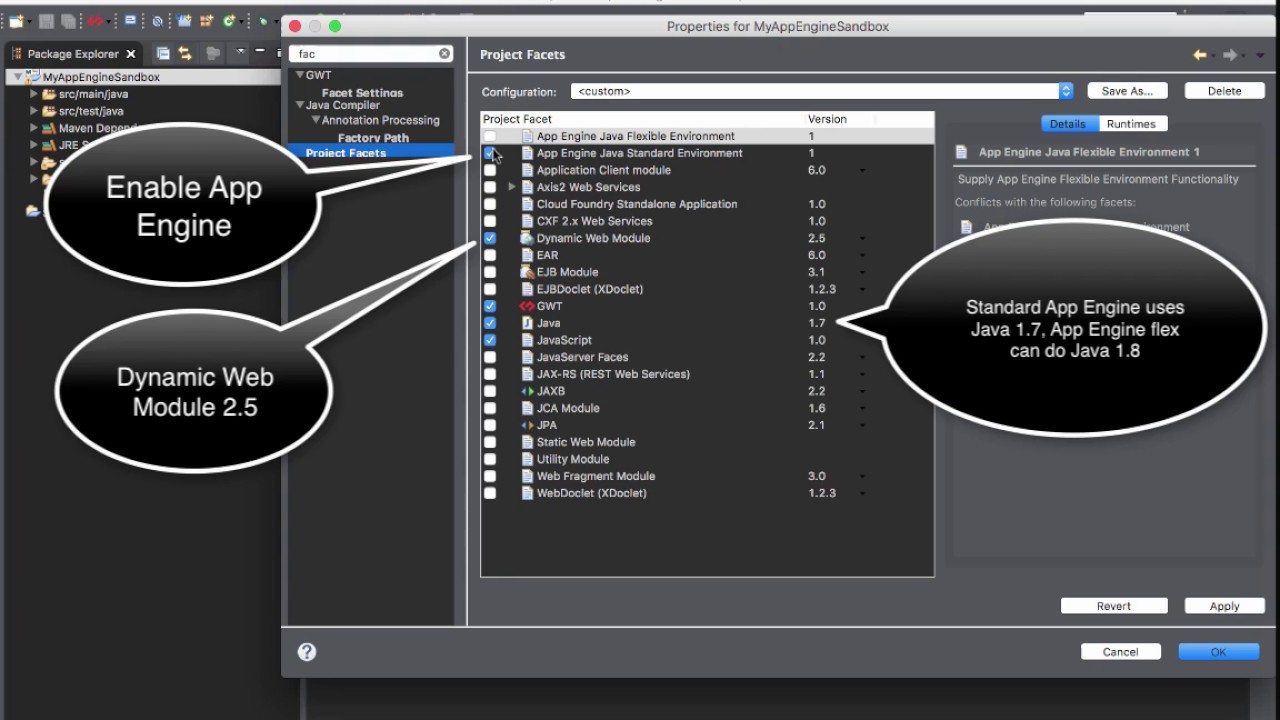
Task: Click the Project Facet column header
Action: [643, 119]
